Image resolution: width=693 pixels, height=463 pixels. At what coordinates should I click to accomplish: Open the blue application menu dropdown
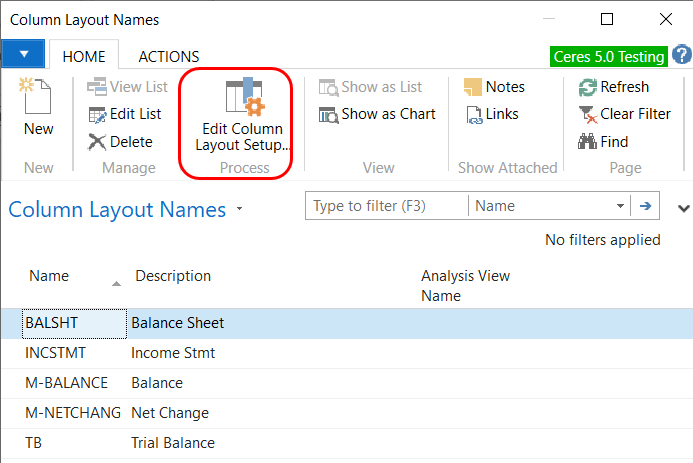[x=23, y=54]
